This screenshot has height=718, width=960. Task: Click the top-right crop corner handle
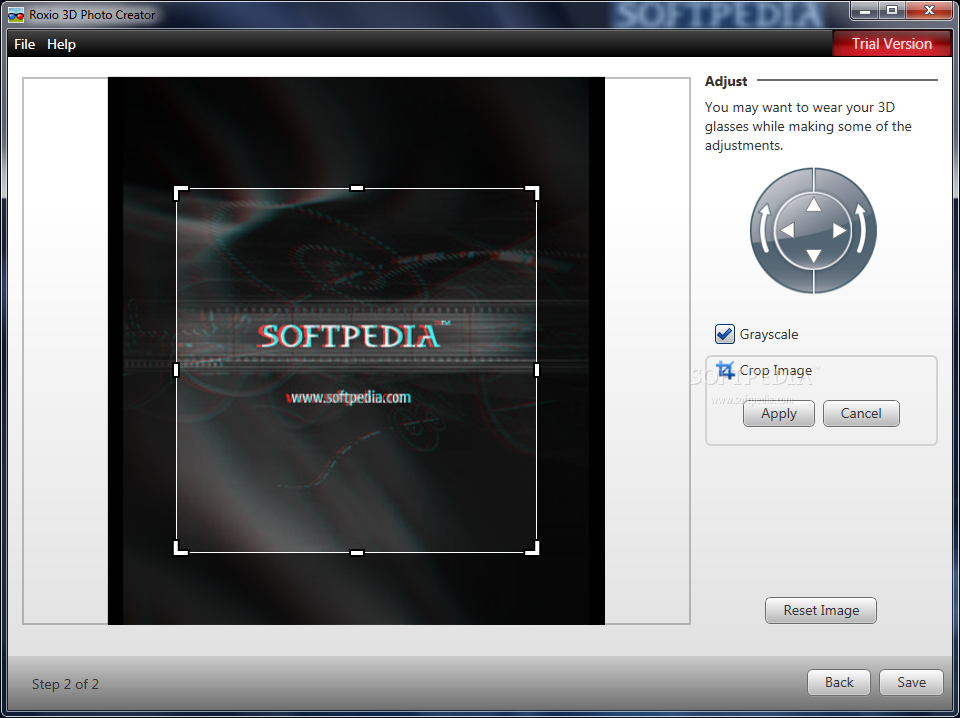[533, 192]
